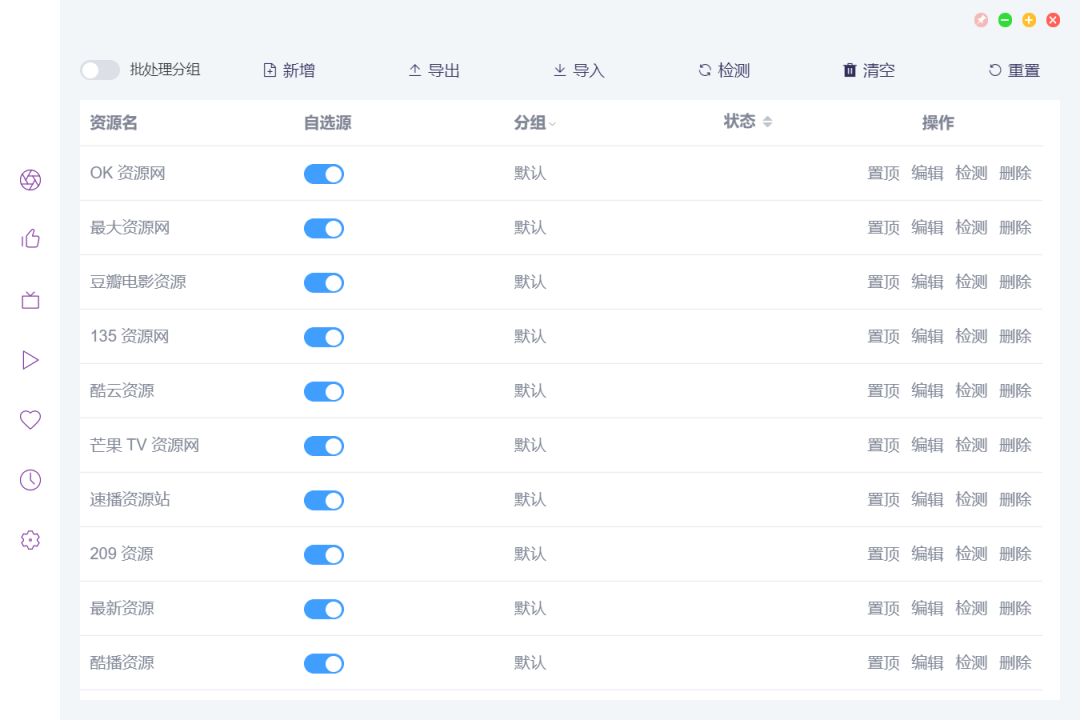The height and width of the screenshot is (720, 1080).
Task: Open history via clock sidebar icon
Action: [x=30, y=480]
